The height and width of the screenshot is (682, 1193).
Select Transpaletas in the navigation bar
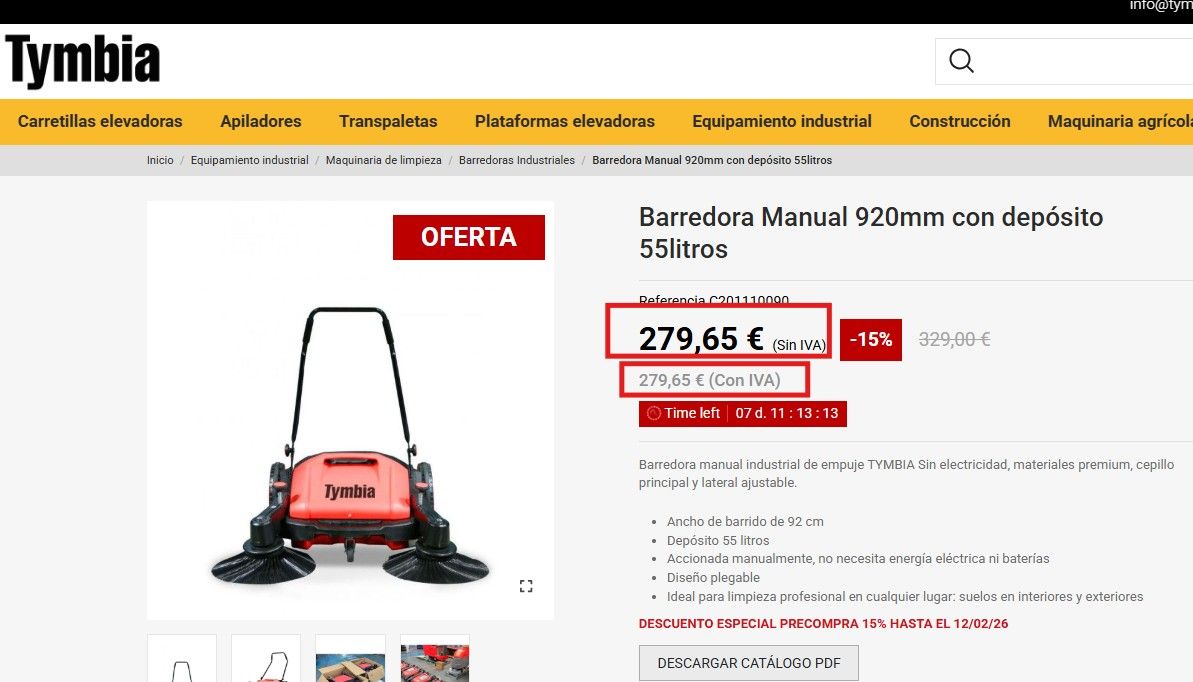click(388, 121)
